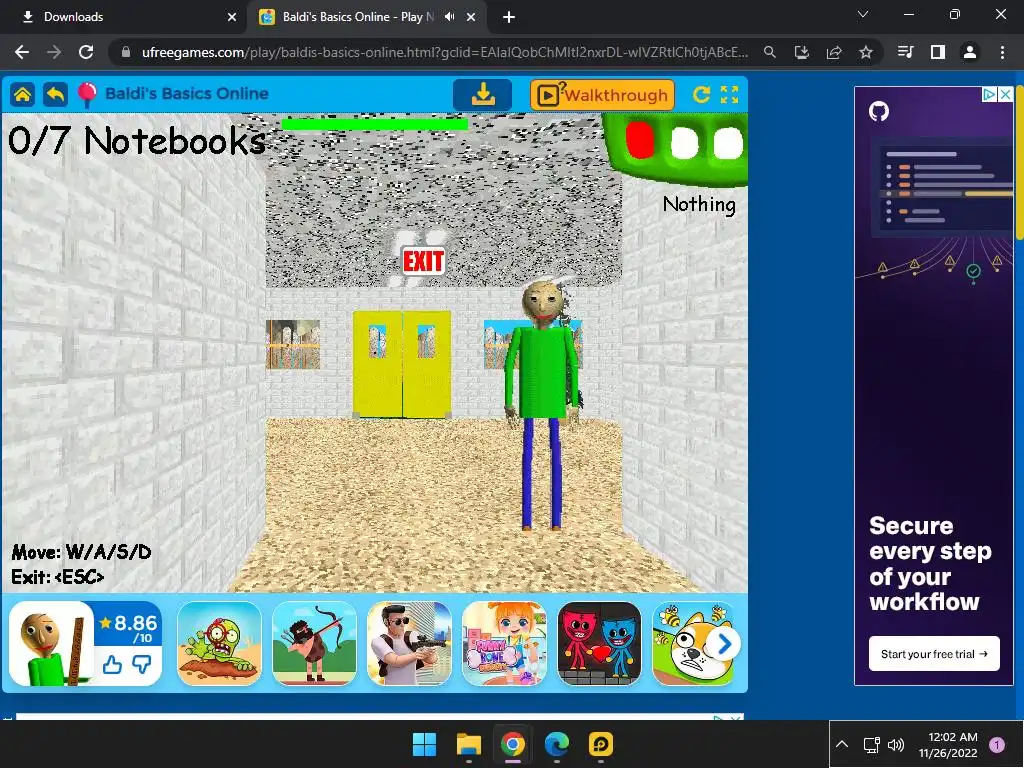The height and width of the screenshot is (768, 1024).
Task: Go to the site home icon
Action: click(x=22, y=95)
